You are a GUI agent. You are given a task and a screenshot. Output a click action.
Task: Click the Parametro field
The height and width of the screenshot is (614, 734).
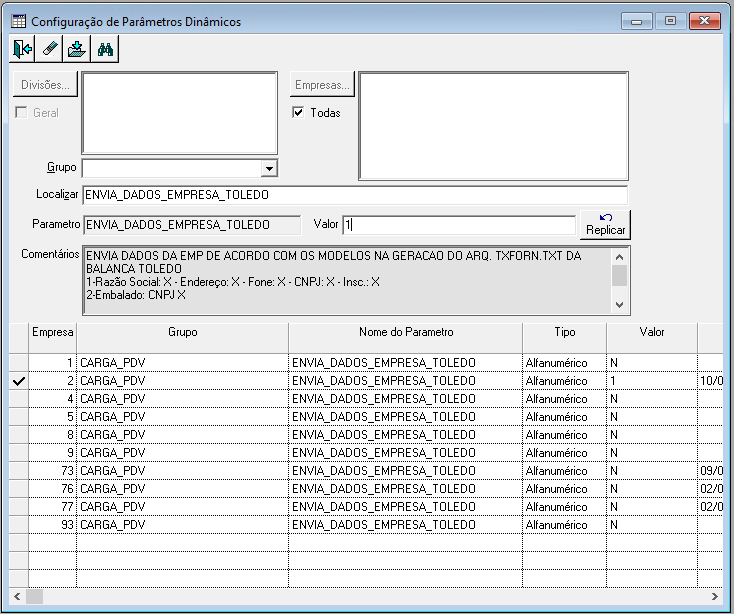pos(192,225)
